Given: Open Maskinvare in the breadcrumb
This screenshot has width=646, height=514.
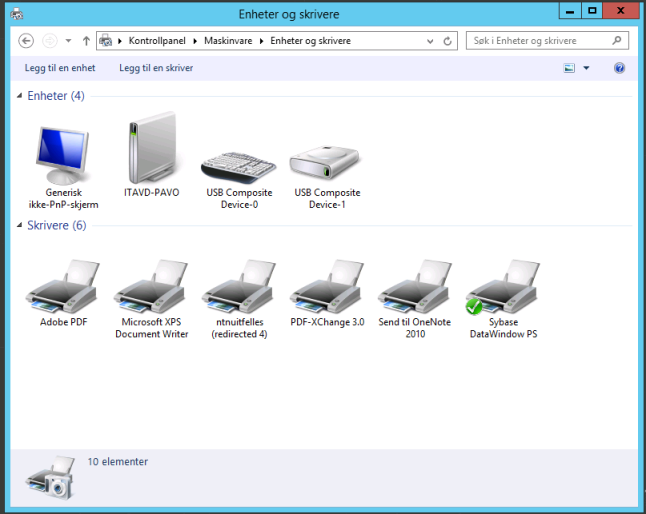Looking at the screenshot, I should click(x=228, y=41).
